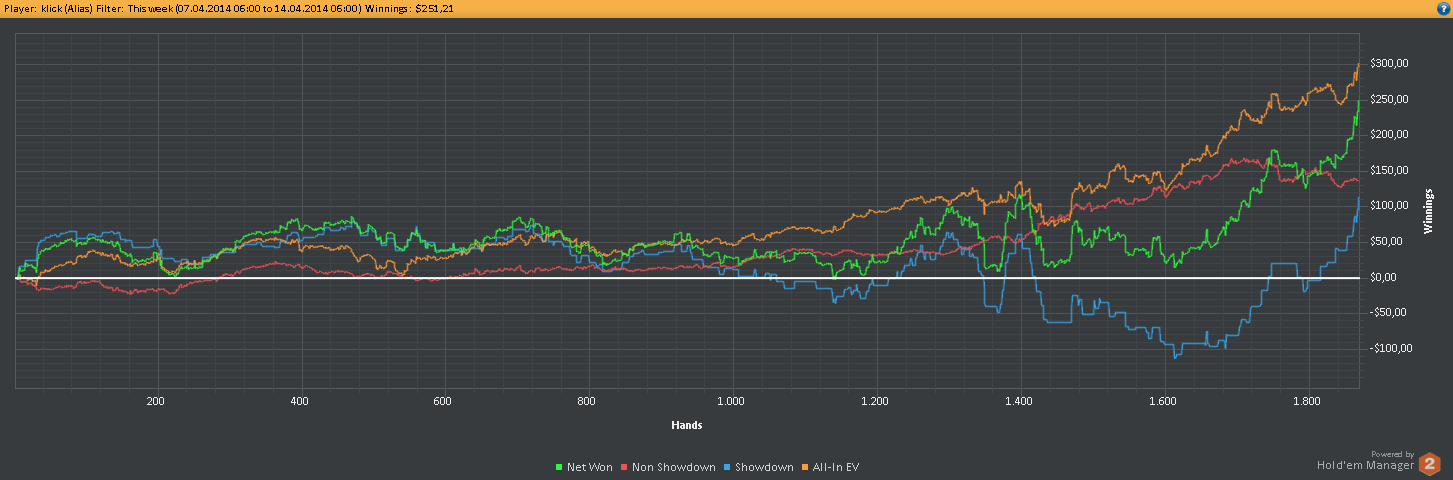
Task: Toggle the Net Won series in the legend
Action: click(582, 467)
